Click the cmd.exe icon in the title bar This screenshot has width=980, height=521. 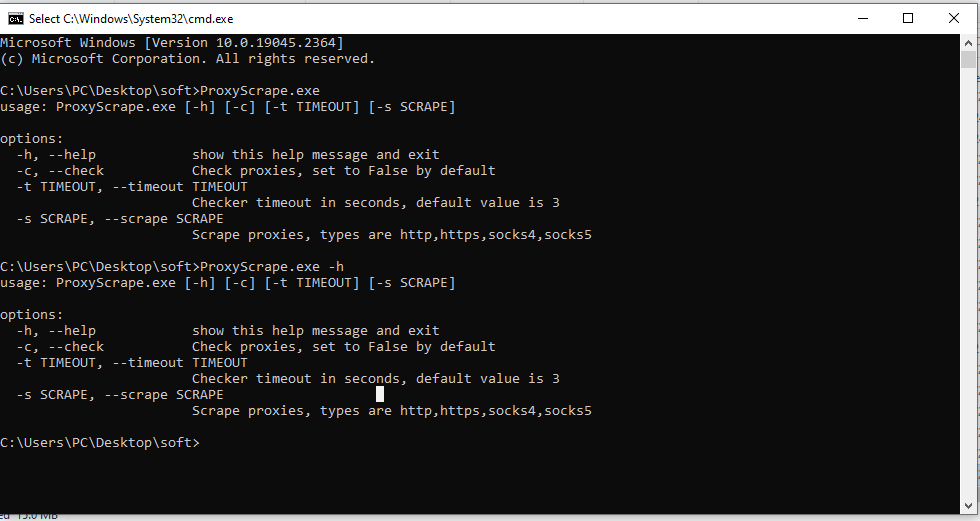pyautogui.click(x=15, y=18)
